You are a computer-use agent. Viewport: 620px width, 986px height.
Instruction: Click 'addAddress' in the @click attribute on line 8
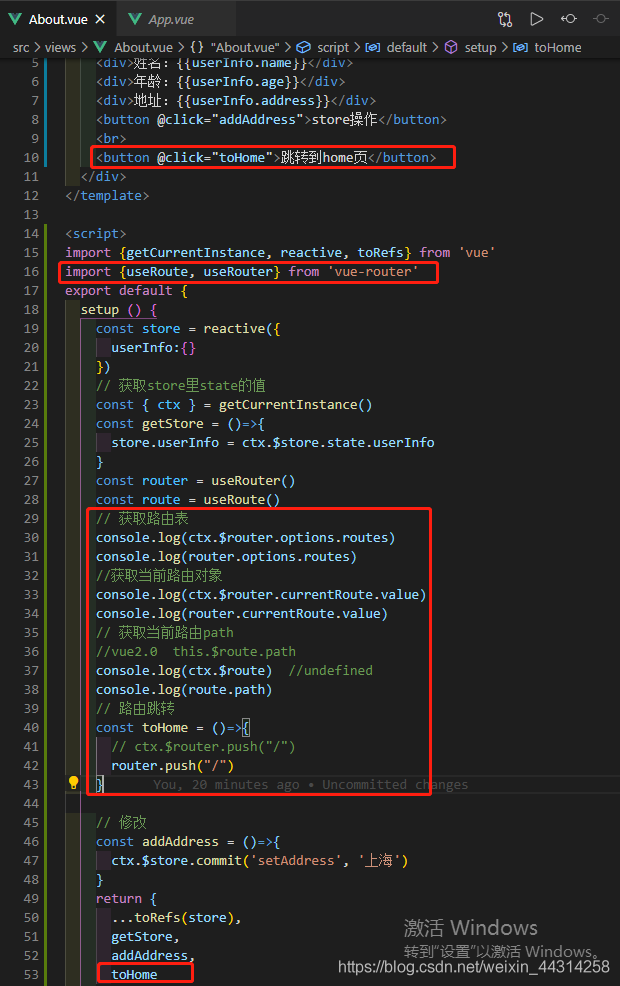click(x=258, y=119)
